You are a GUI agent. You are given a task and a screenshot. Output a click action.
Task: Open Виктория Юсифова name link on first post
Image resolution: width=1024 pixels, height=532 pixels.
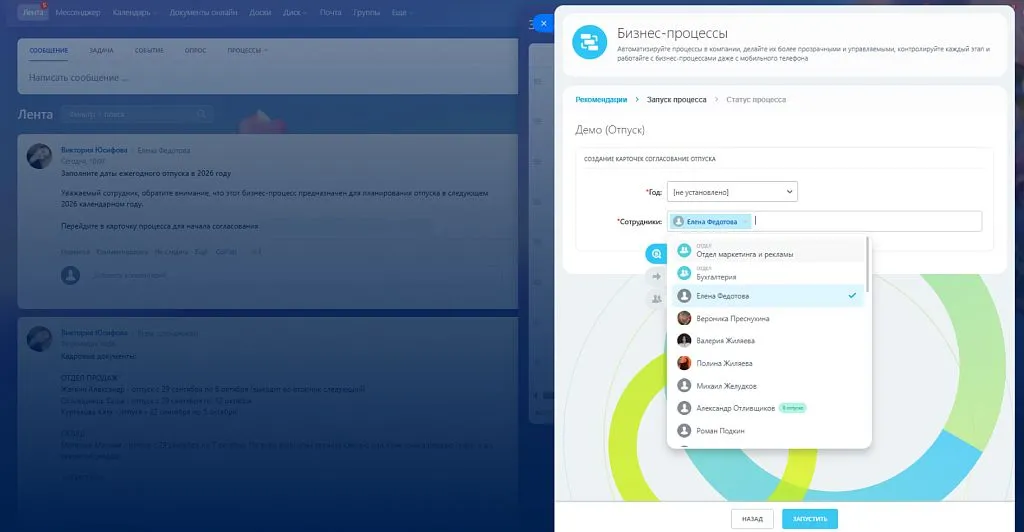(x=94, y=150)
